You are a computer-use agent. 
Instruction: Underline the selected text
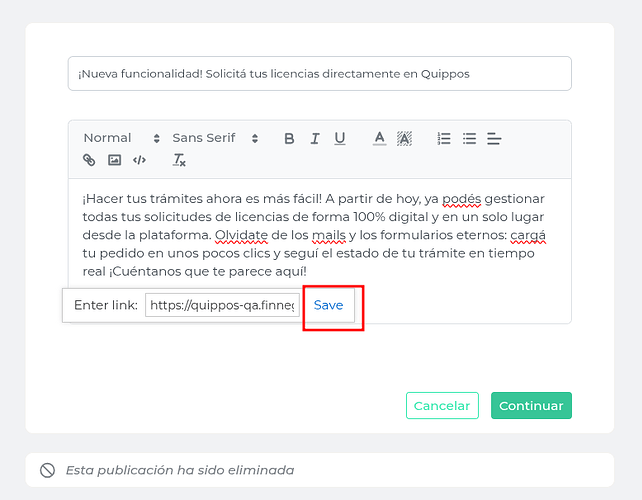[340, 139]
